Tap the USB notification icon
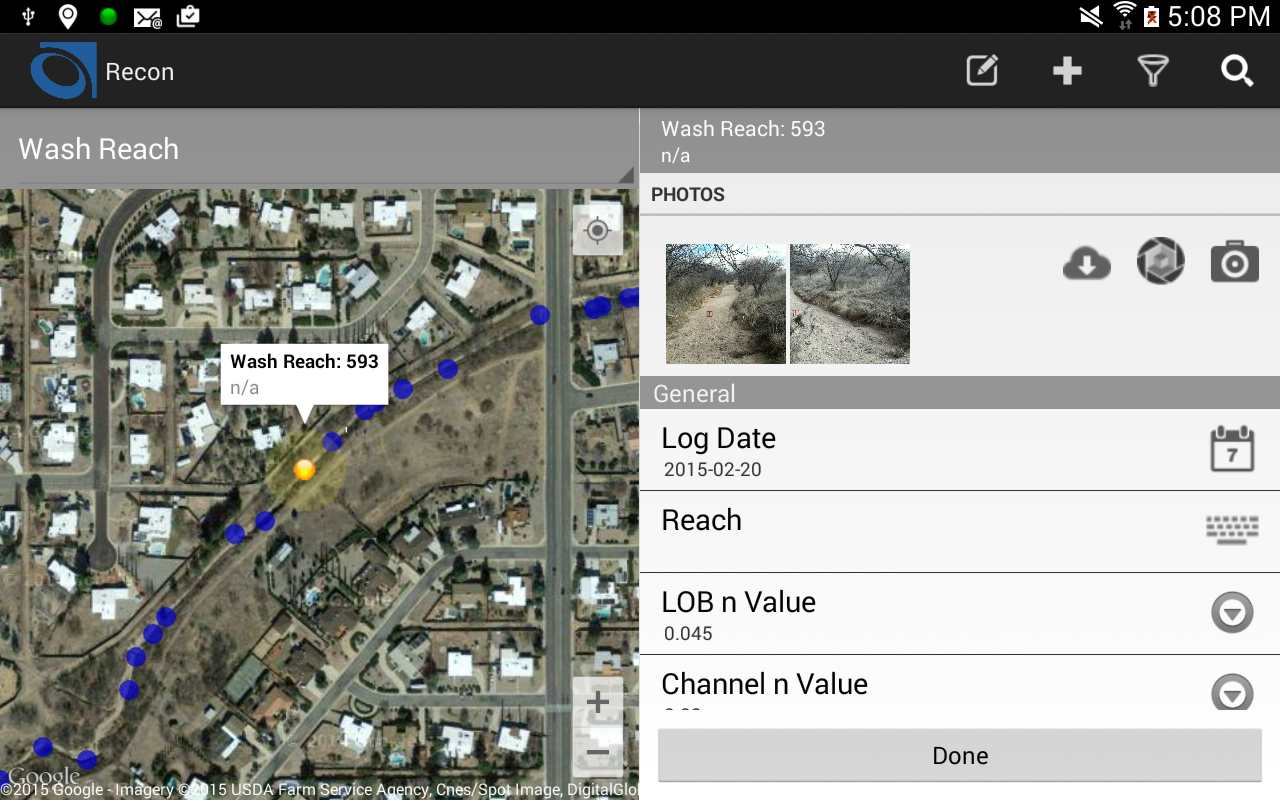The image size is (1280, 800). [28, 16]
